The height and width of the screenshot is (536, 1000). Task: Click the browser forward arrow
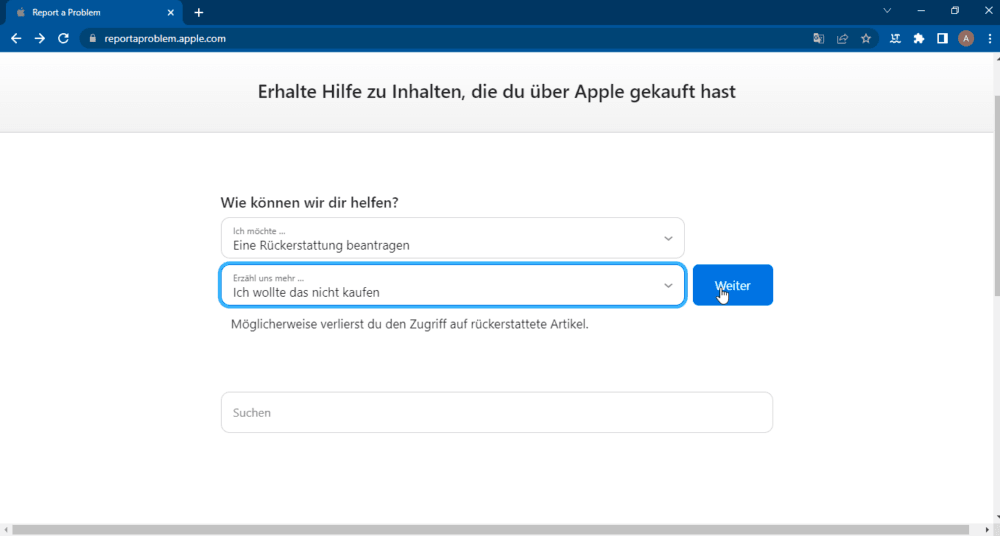pos(40,38)
